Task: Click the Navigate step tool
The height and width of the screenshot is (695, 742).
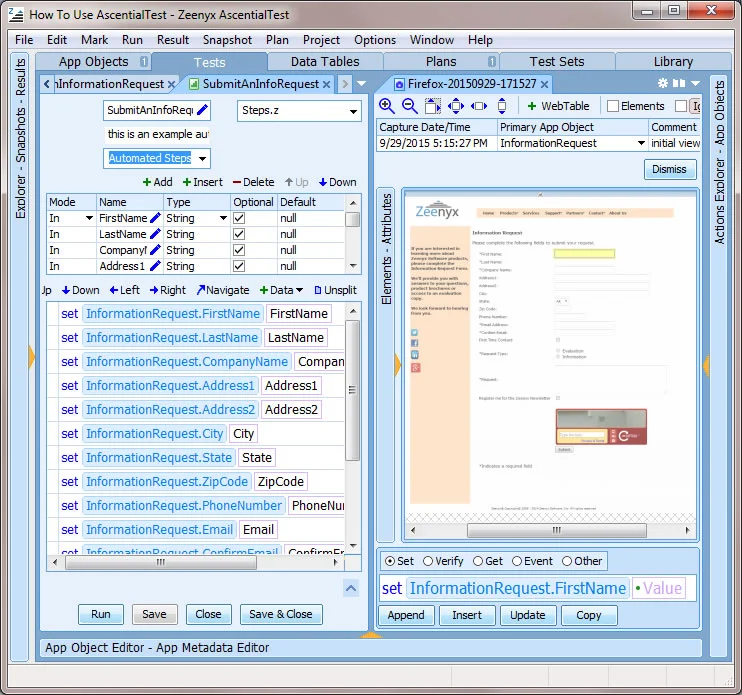Action: [223, 290]
